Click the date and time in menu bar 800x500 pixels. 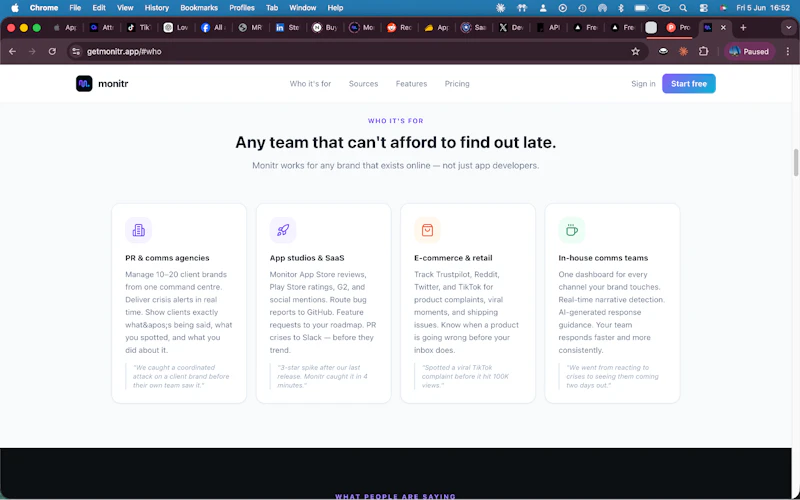pyautogui.click(x=763, y=8)
